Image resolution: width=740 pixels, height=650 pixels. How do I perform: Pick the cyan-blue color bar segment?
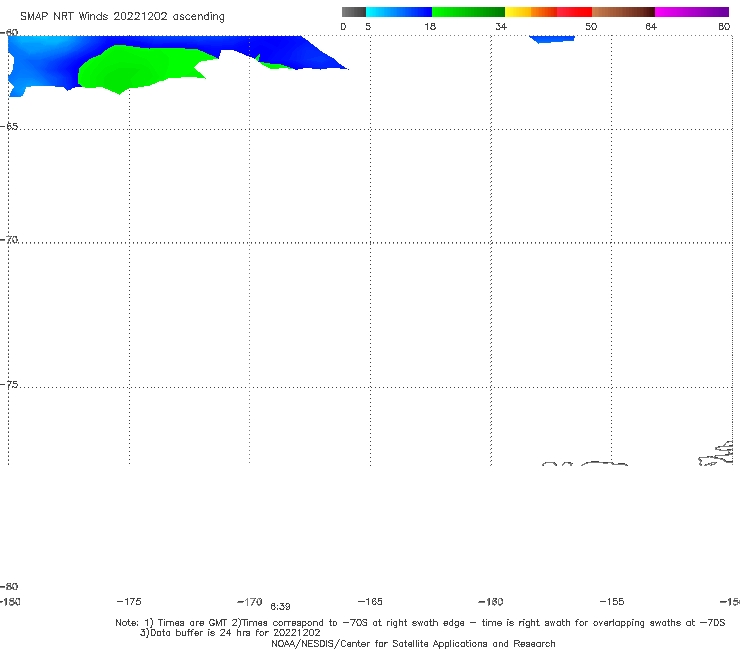tap(399, 12)
